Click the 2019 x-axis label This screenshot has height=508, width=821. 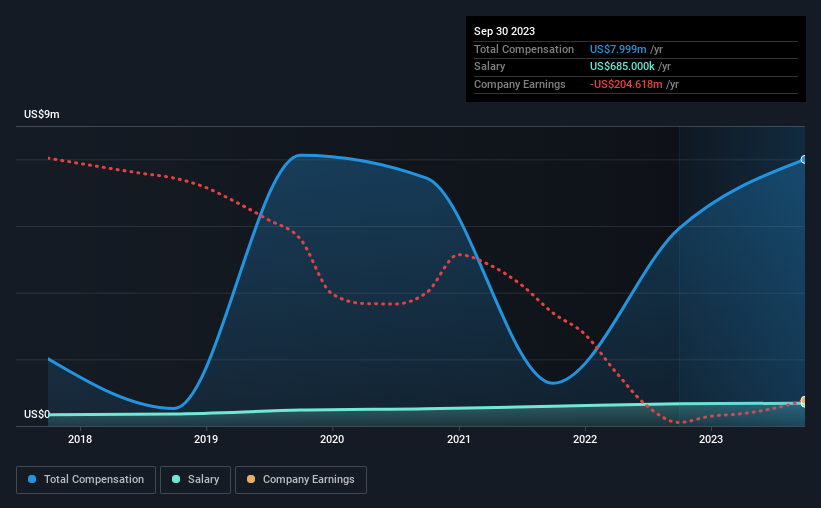tap(206, 439)
